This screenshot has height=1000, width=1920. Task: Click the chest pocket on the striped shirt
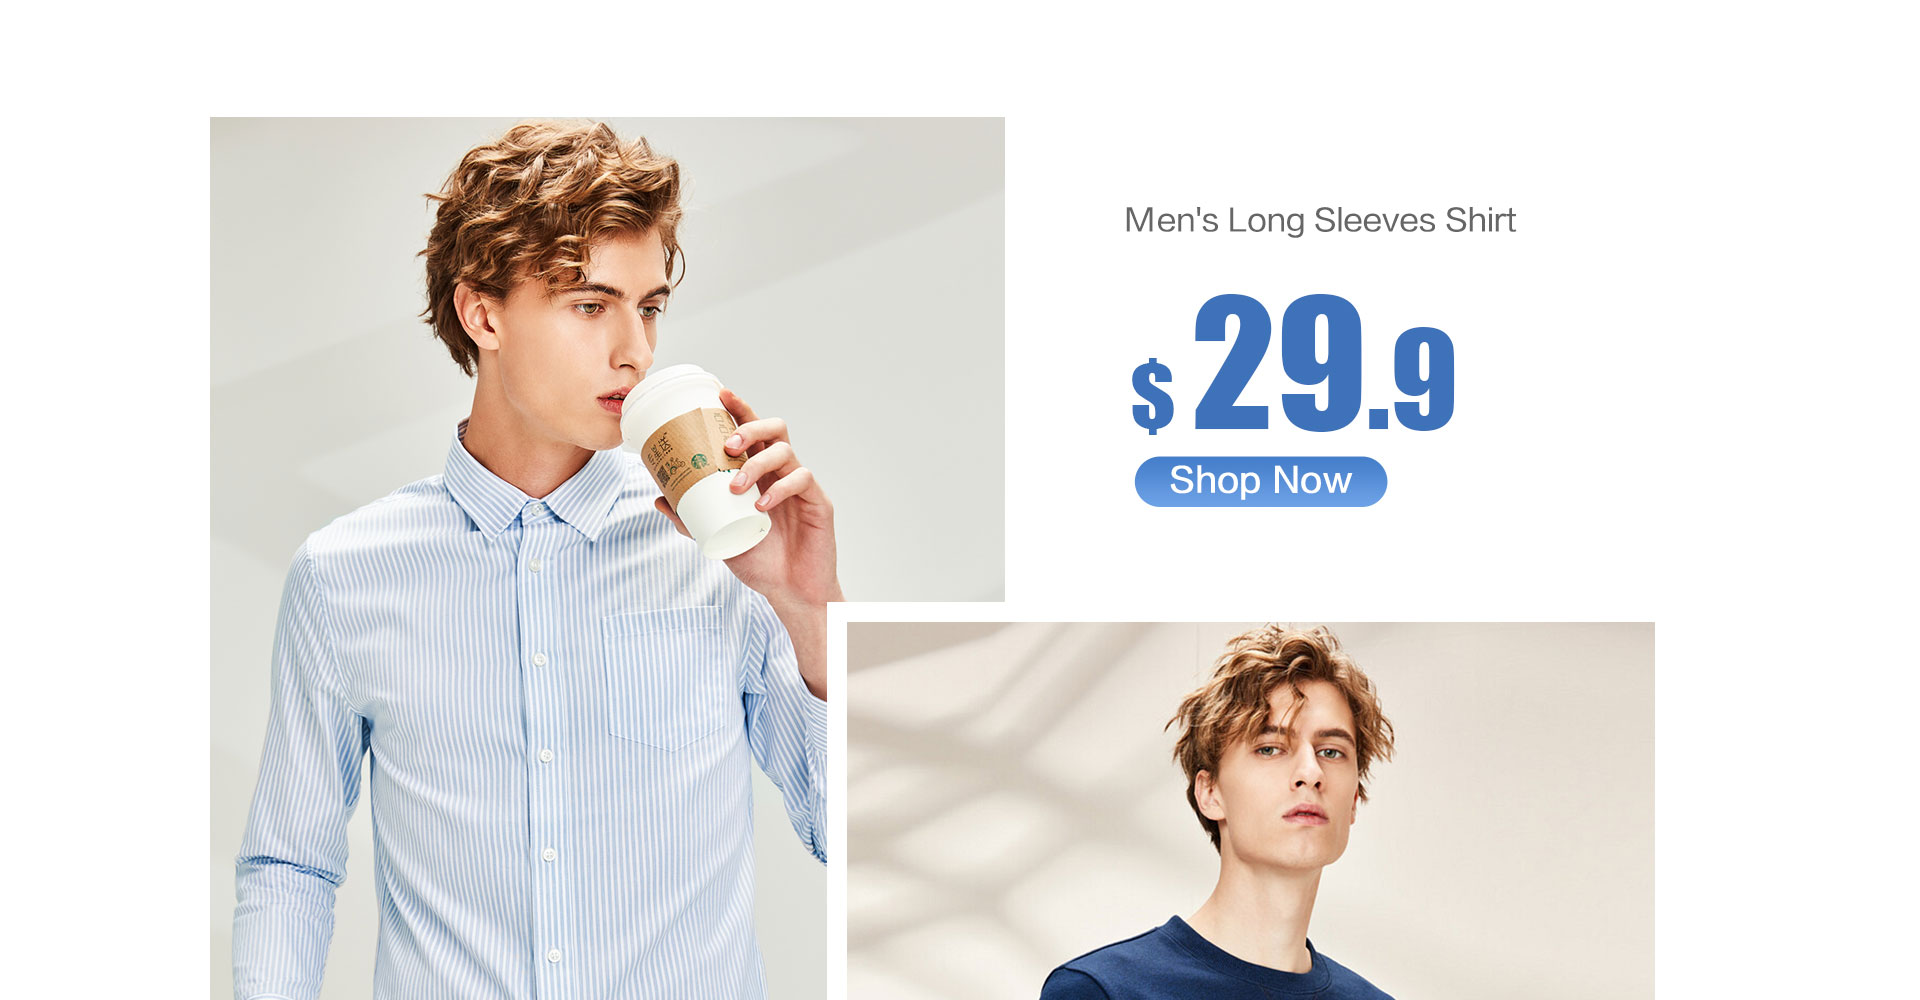pos(663,678)
